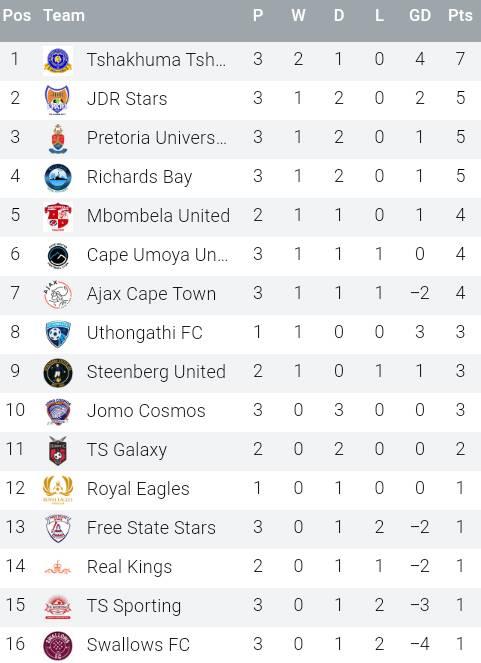
Task: Sort table by Pts column header
Action: 460,16
